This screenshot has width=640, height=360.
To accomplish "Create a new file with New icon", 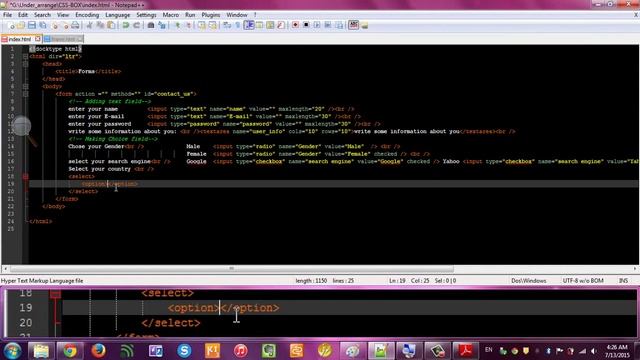I will (x=11, y=25).
